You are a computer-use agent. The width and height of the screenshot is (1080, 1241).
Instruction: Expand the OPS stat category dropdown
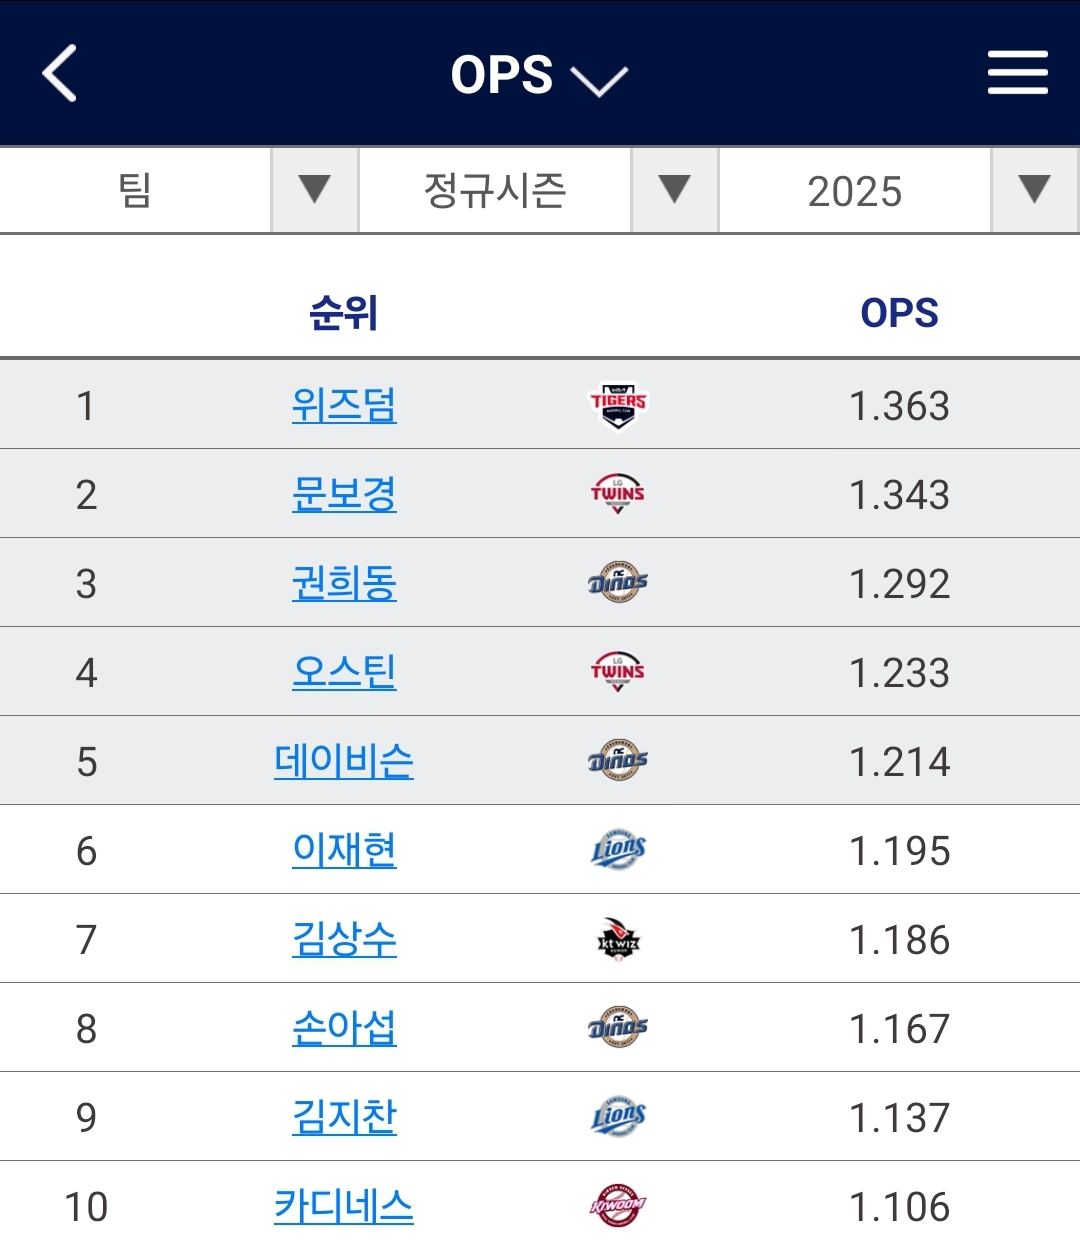tap(539, 75)
